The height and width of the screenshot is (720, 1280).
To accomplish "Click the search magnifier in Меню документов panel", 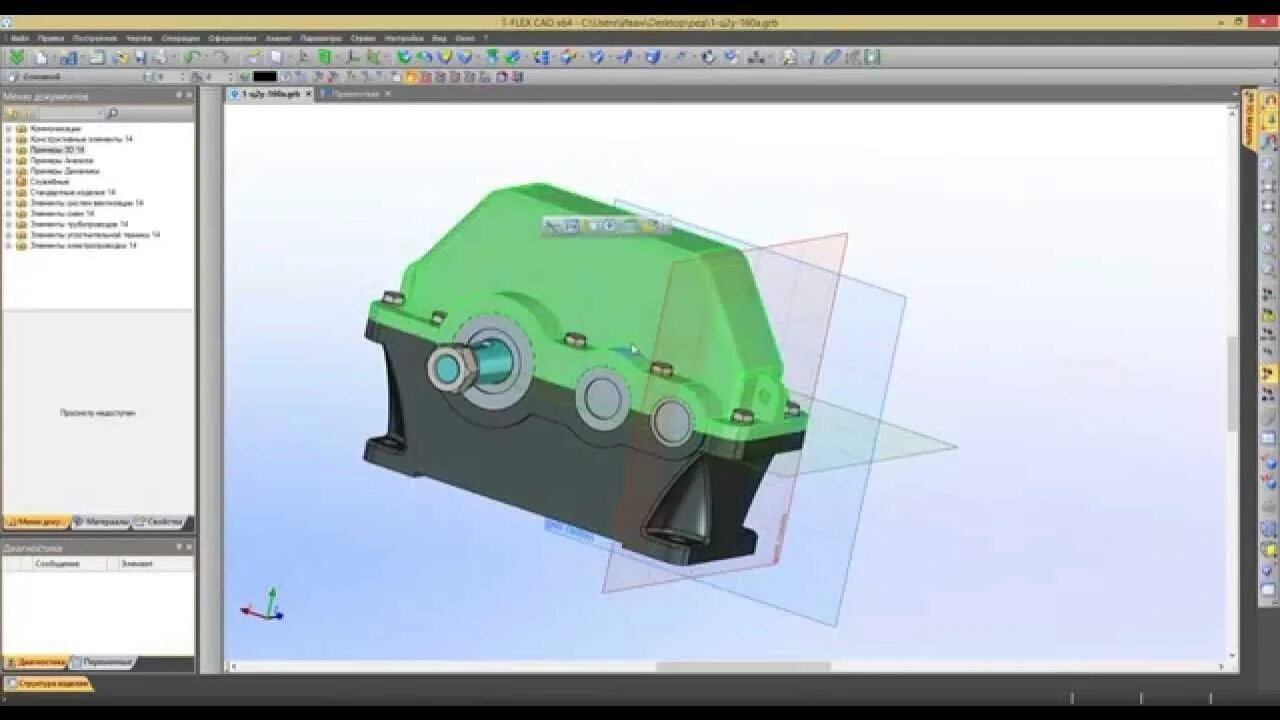I will (x=112, y=112).
